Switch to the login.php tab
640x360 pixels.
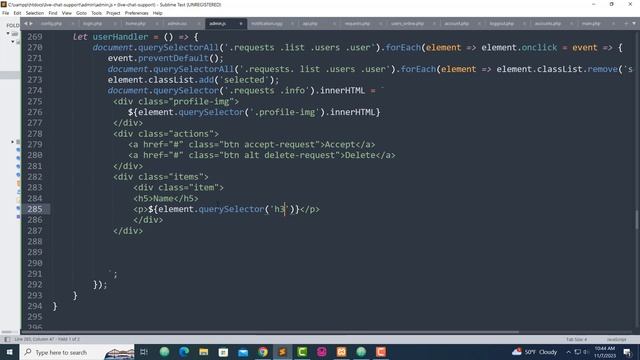[92, 24]
